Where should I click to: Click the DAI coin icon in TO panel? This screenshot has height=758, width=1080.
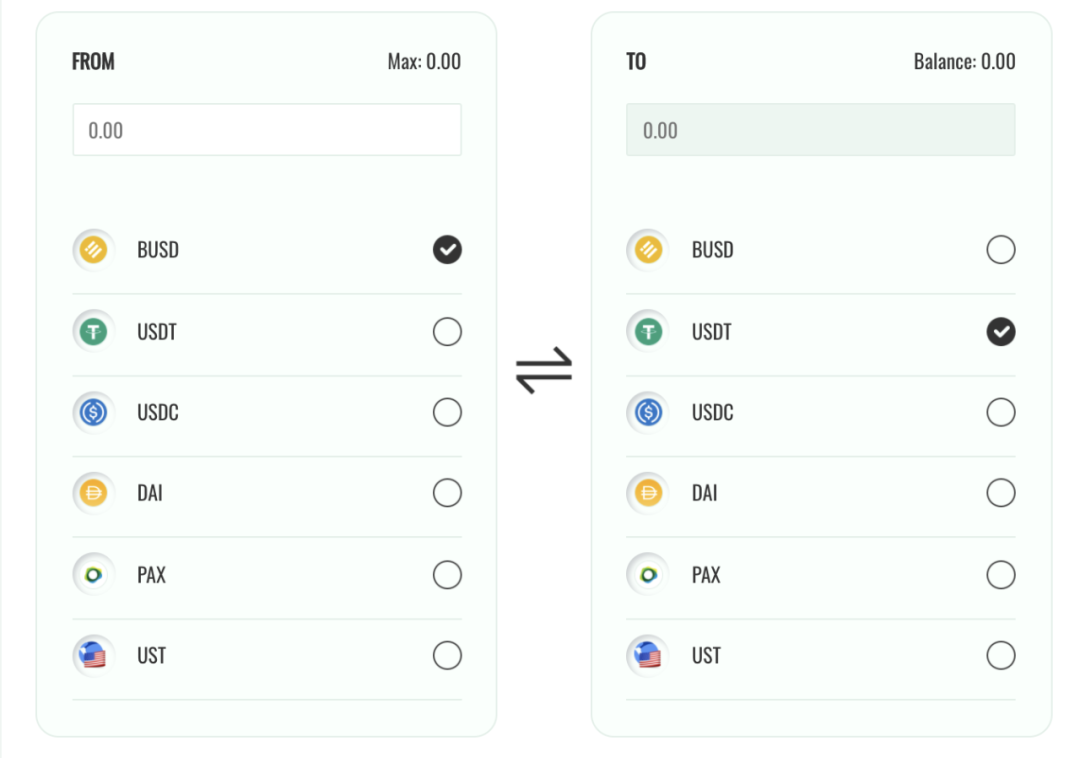click(648, 493)
